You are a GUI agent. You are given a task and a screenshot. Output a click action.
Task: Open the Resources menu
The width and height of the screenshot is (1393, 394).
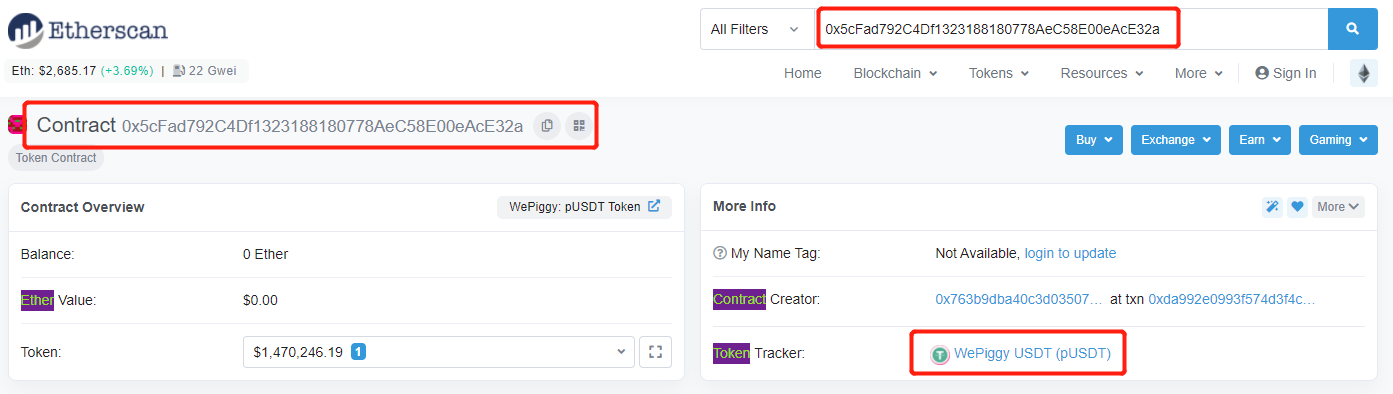pos(1101,73)
